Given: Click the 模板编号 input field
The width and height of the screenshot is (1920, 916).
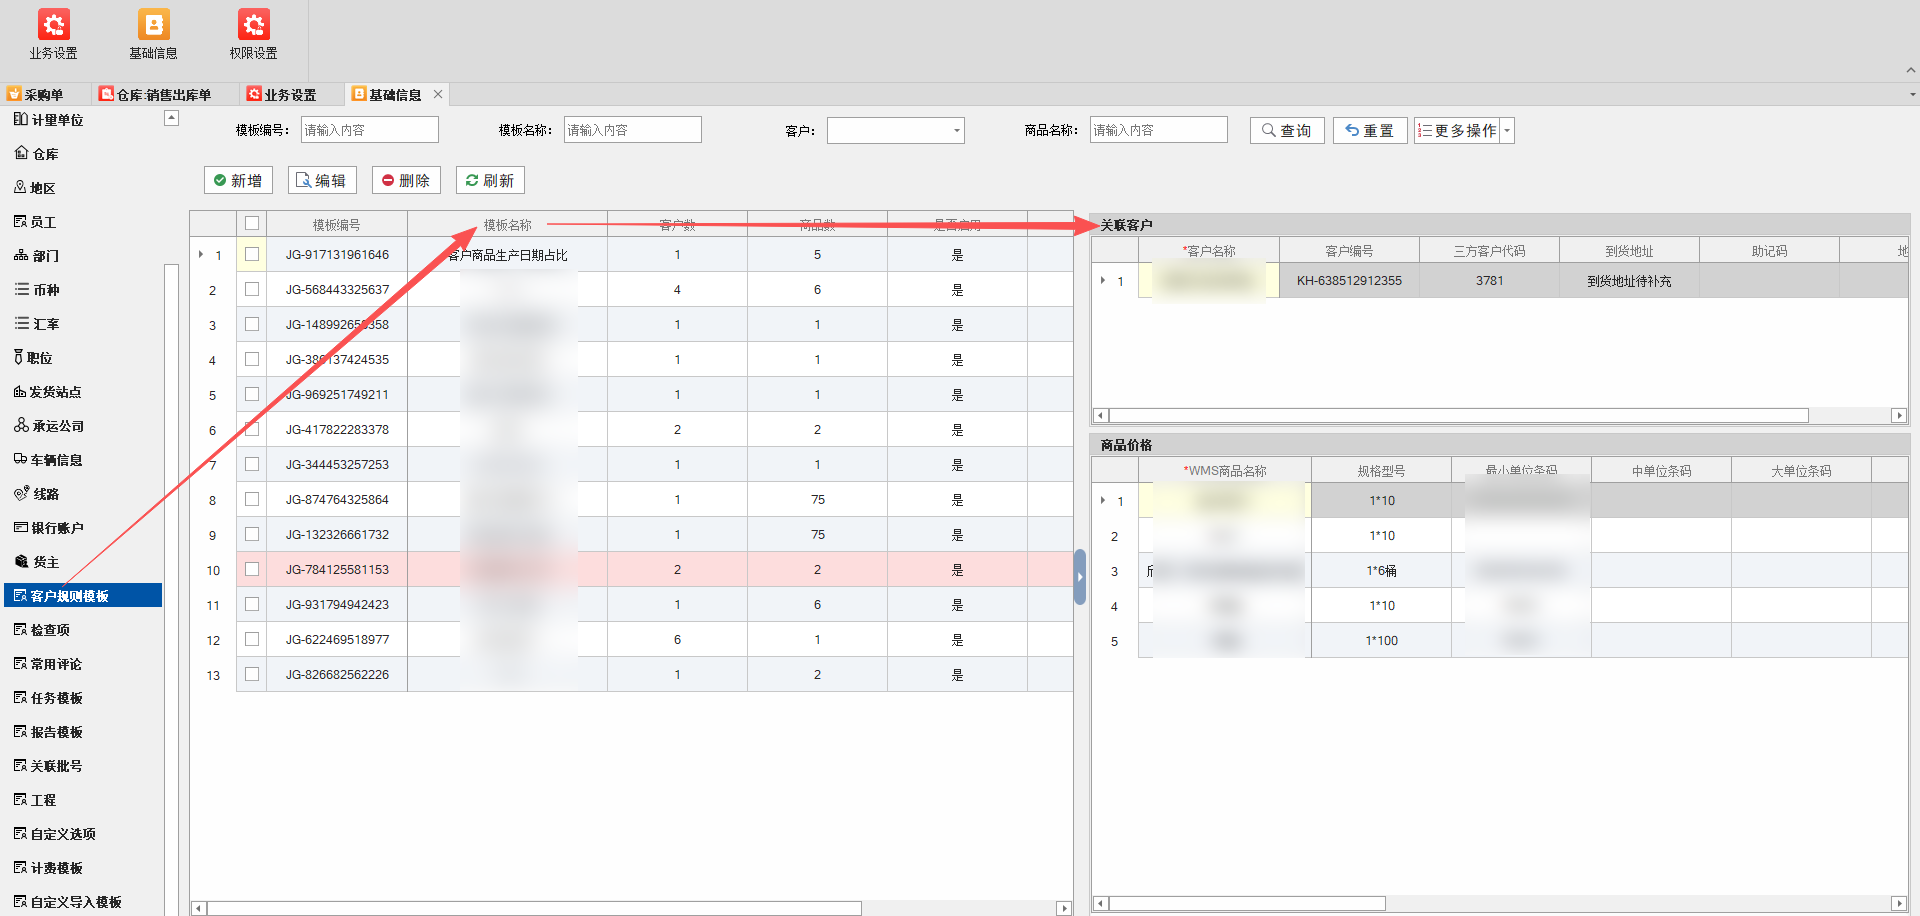Looking at the screenshot, I should point(369,131).
